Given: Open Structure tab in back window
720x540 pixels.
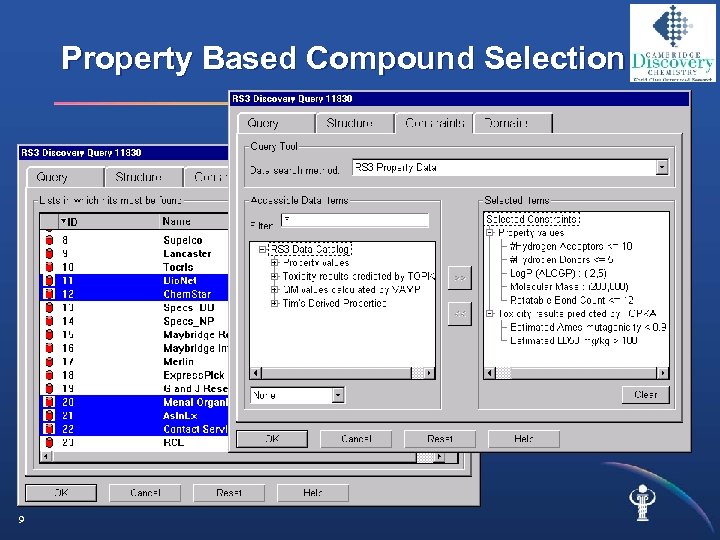Looking at the screenshot, I should click(144, 177).
